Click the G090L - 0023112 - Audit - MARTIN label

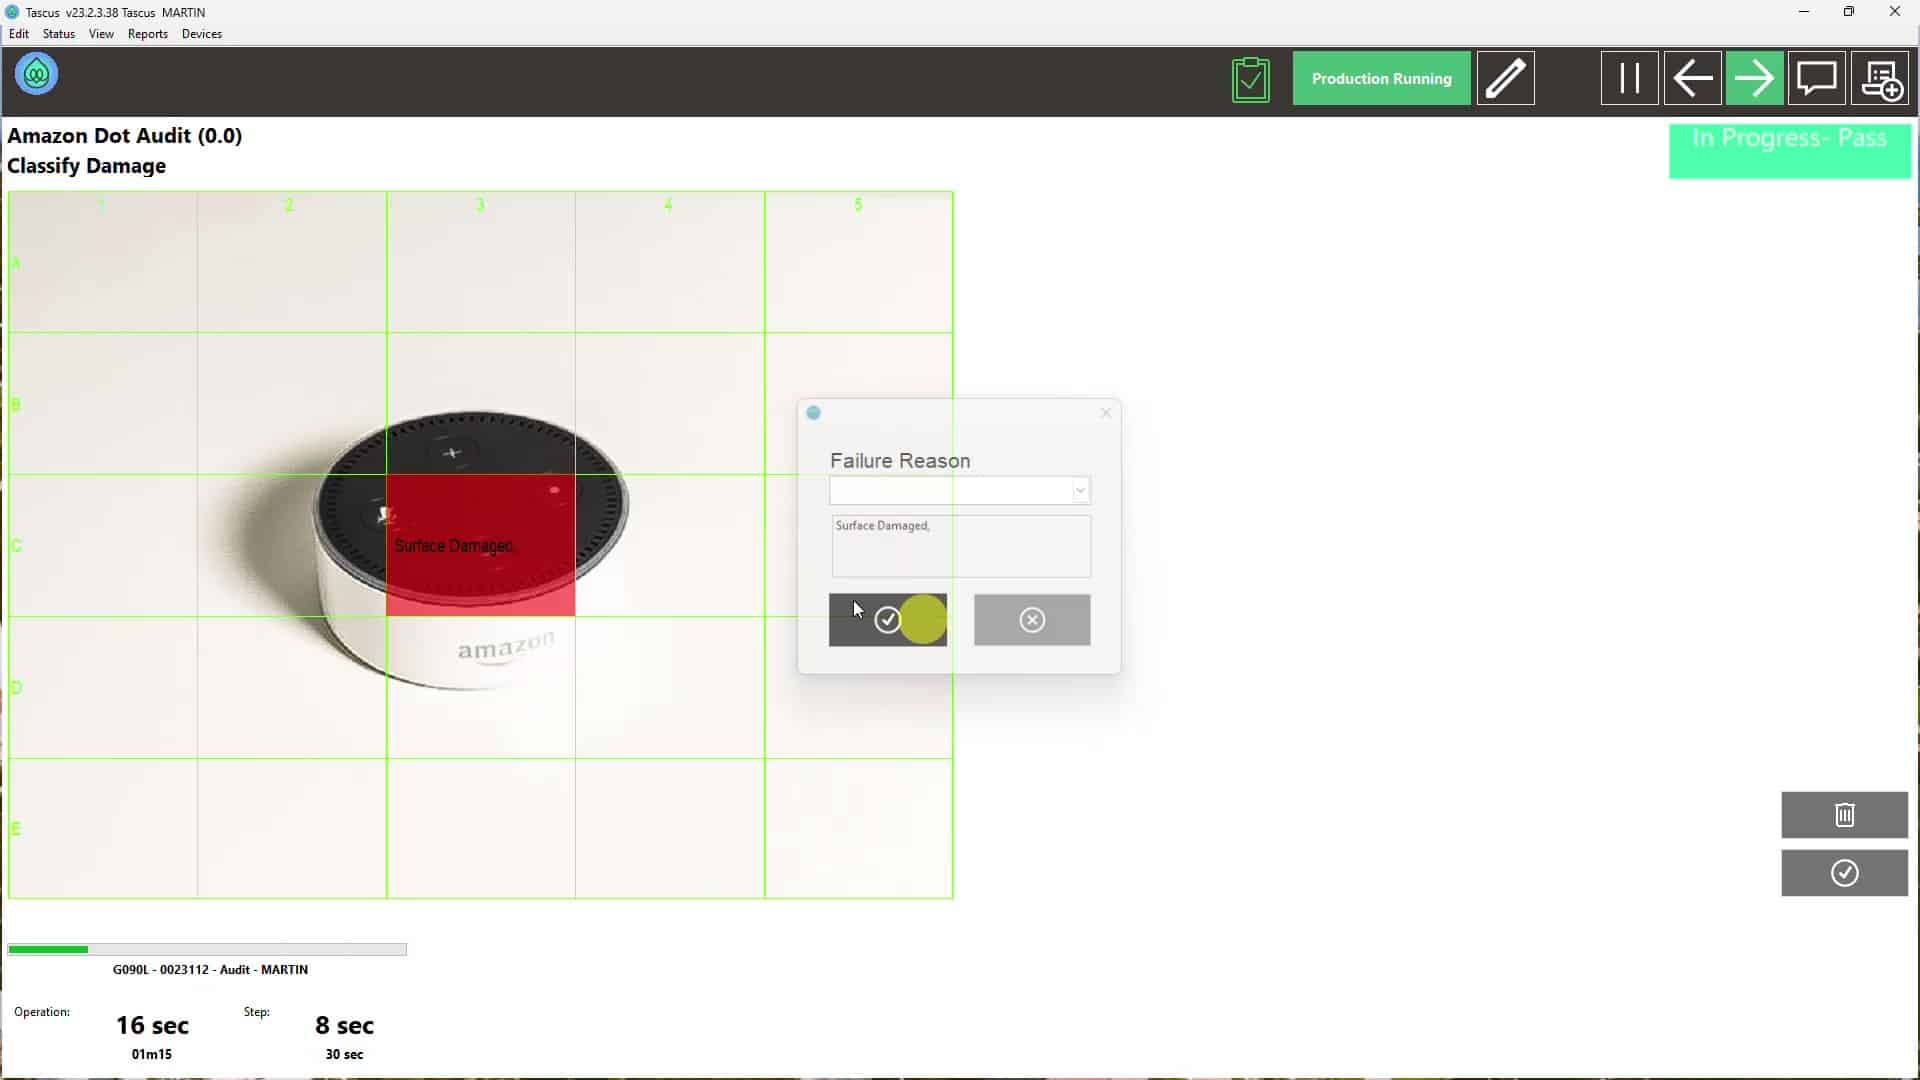pyautogui.click(x=210, y=969)
